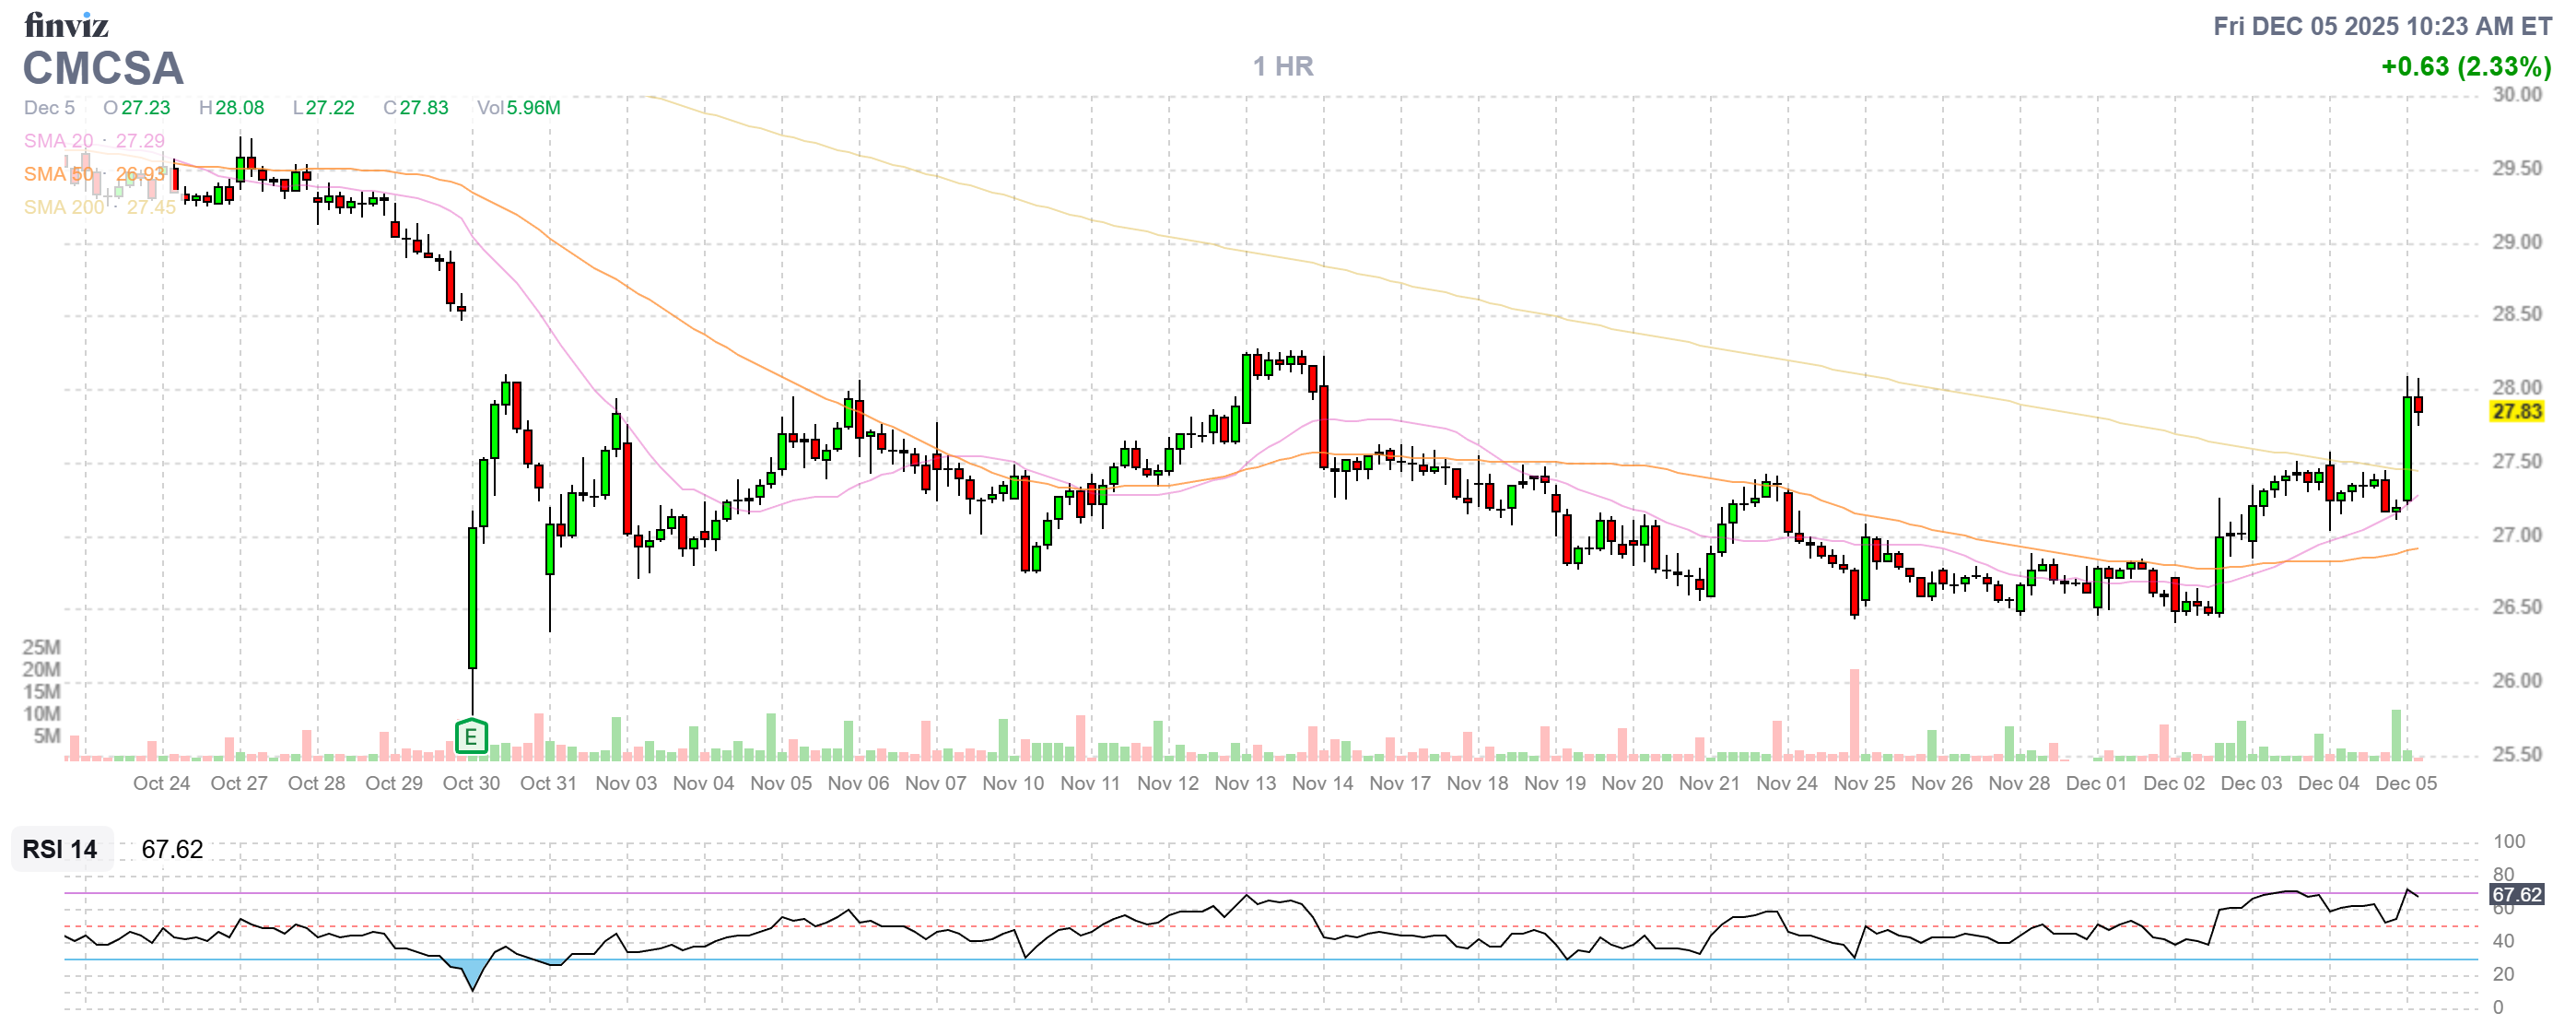Click the yellow 27.83 current price tag
The width and height of the screenshot is (2576, 1036).
coord(2516,412)
